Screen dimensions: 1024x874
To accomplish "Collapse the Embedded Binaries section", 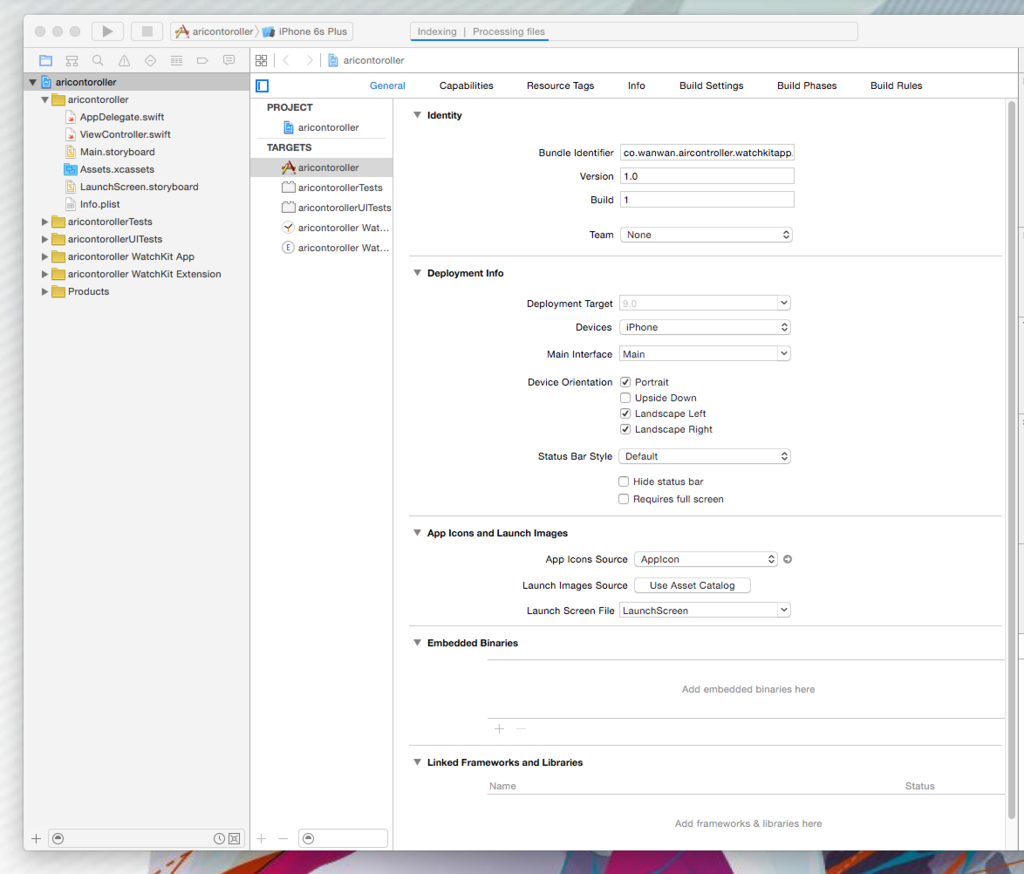I will coord(417,643).
